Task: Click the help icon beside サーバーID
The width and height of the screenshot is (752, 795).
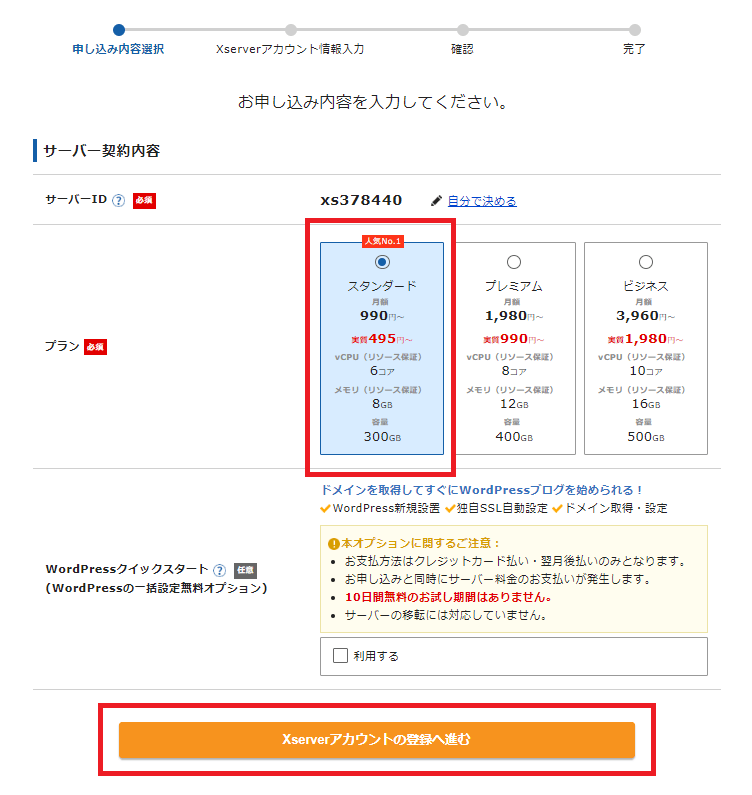Action: 118,201
